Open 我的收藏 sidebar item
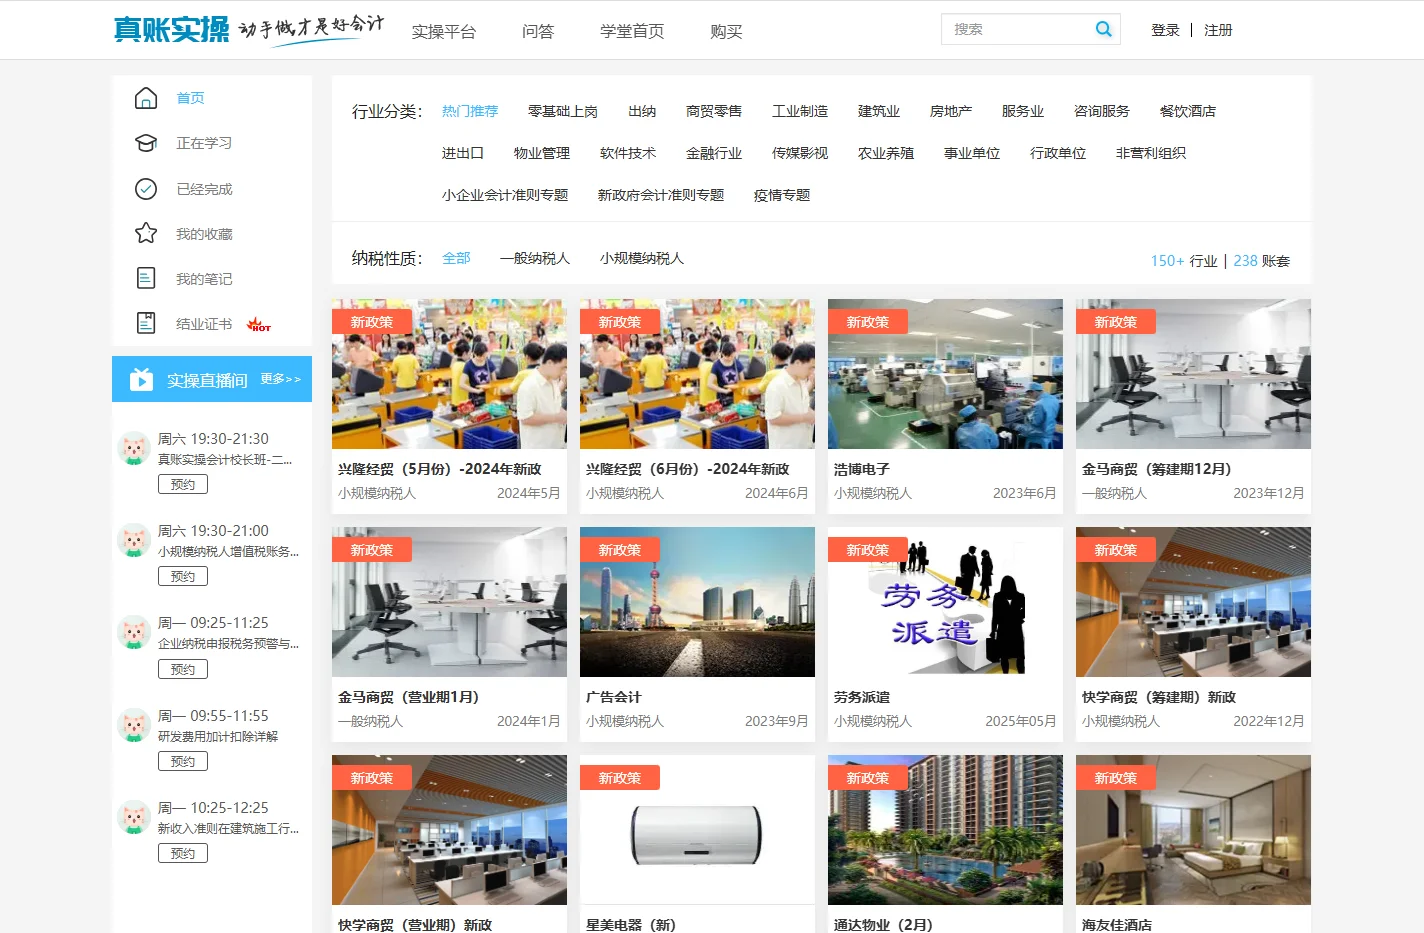This screenshot has height=933, width=1424. pyautogui.click(x=204, y=234)
